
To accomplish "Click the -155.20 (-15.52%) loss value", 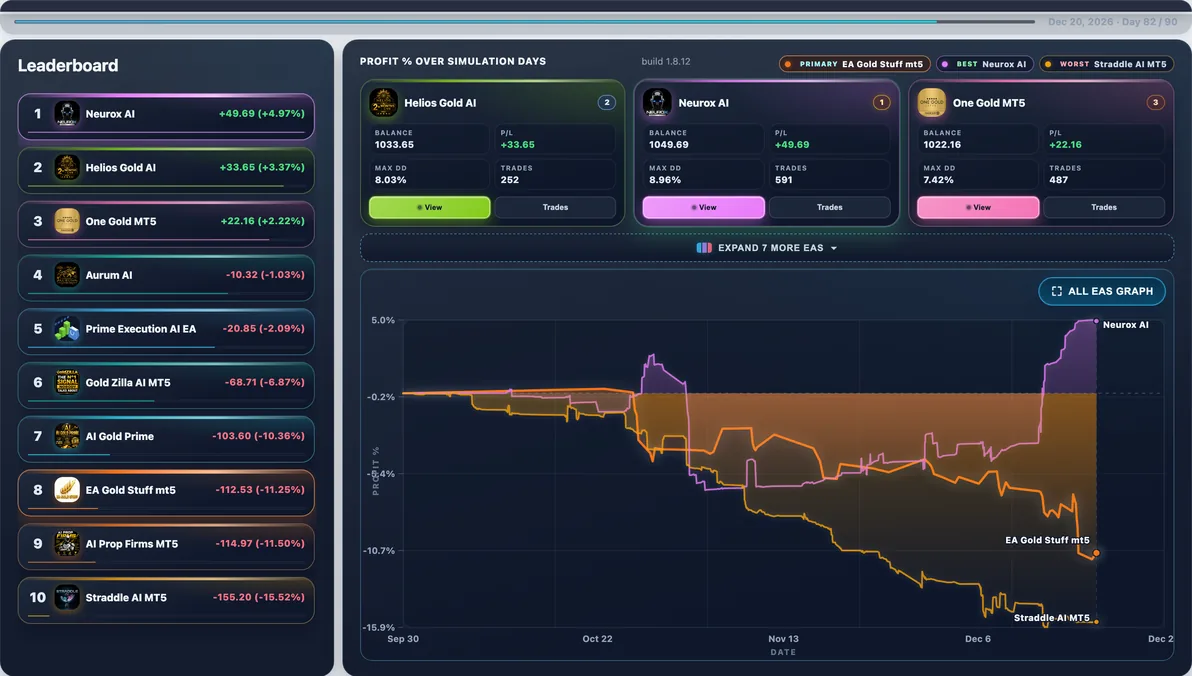I will (258, 598).
